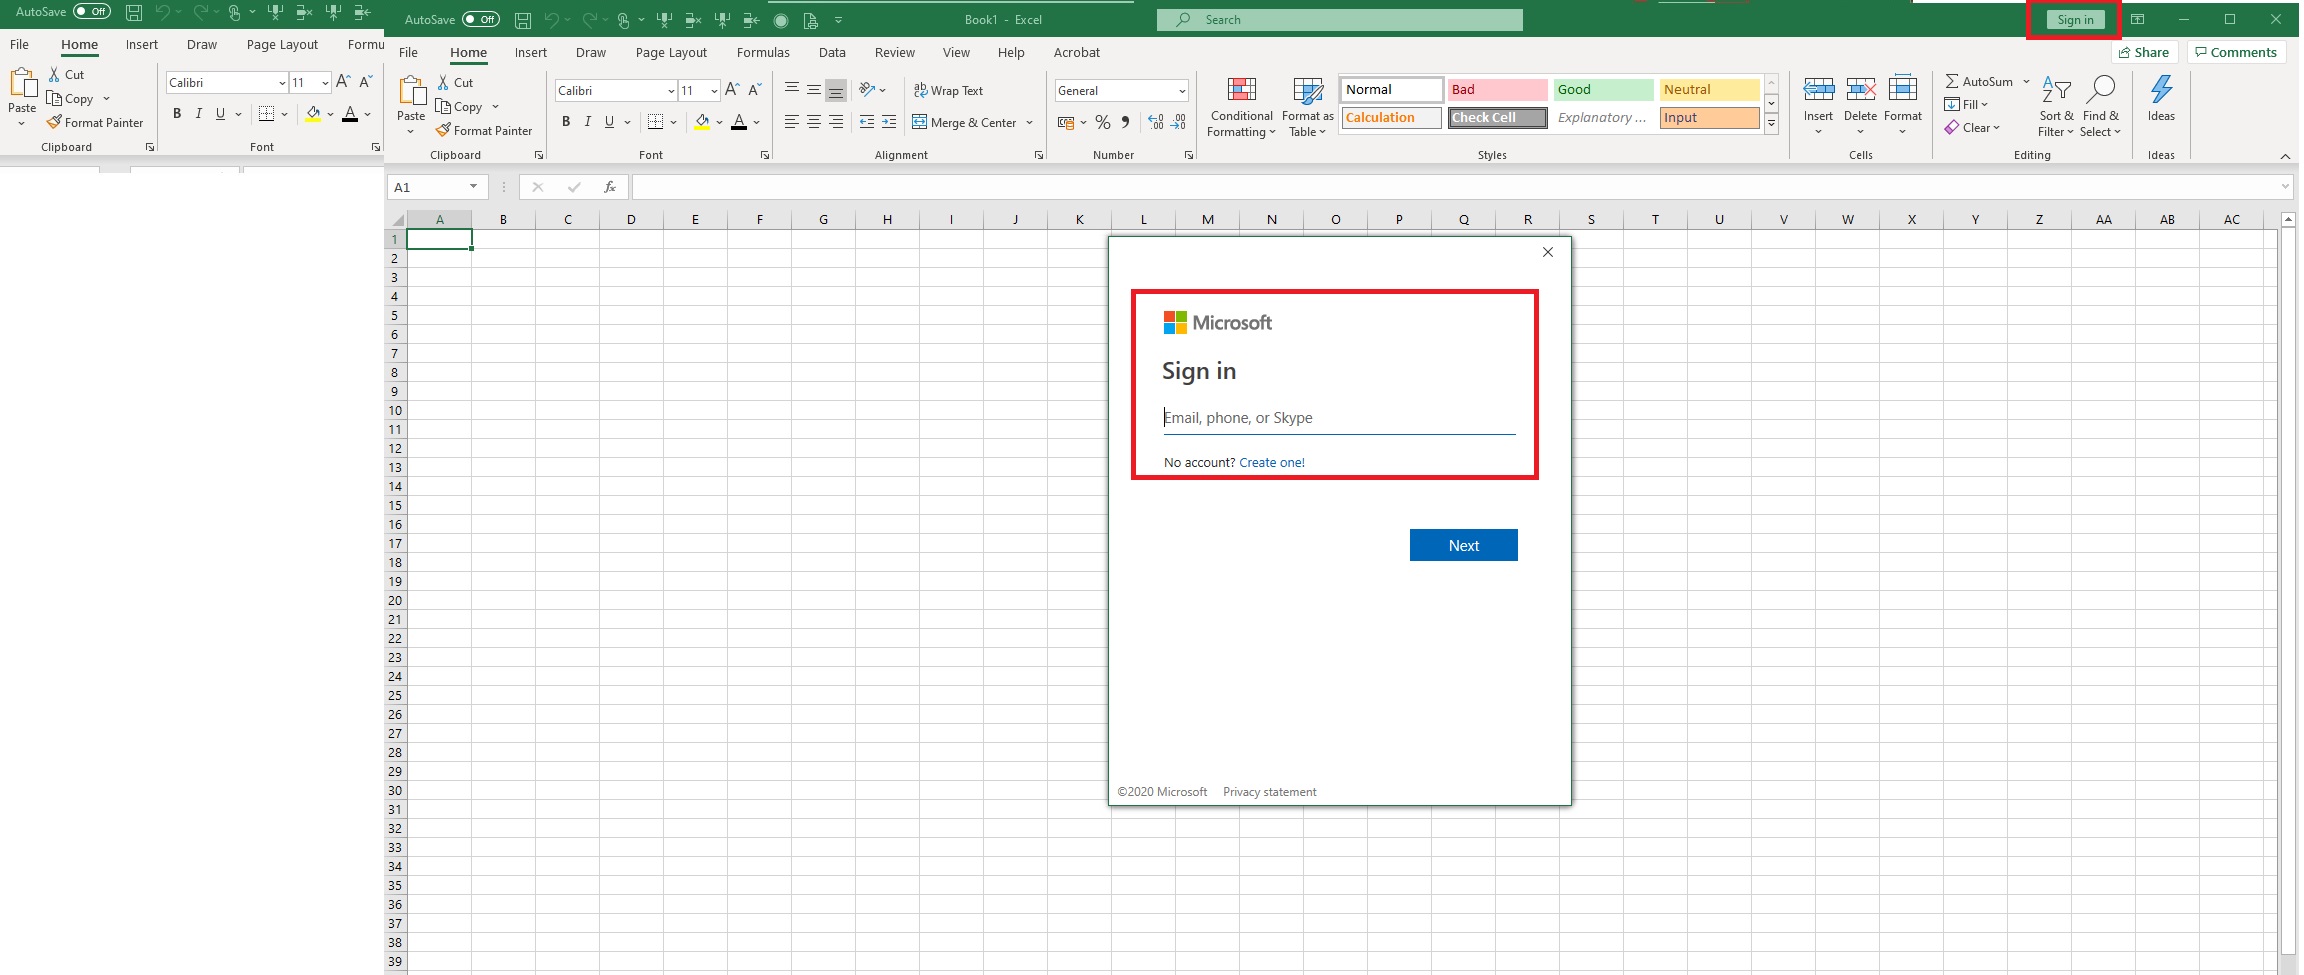
Task: Increase font size in Book1 ribbon
Action: [x=732, y=90]
